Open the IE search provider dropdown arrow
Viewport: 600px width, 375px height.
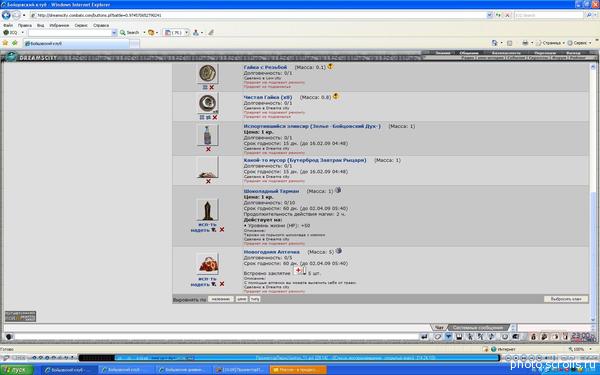595,15
